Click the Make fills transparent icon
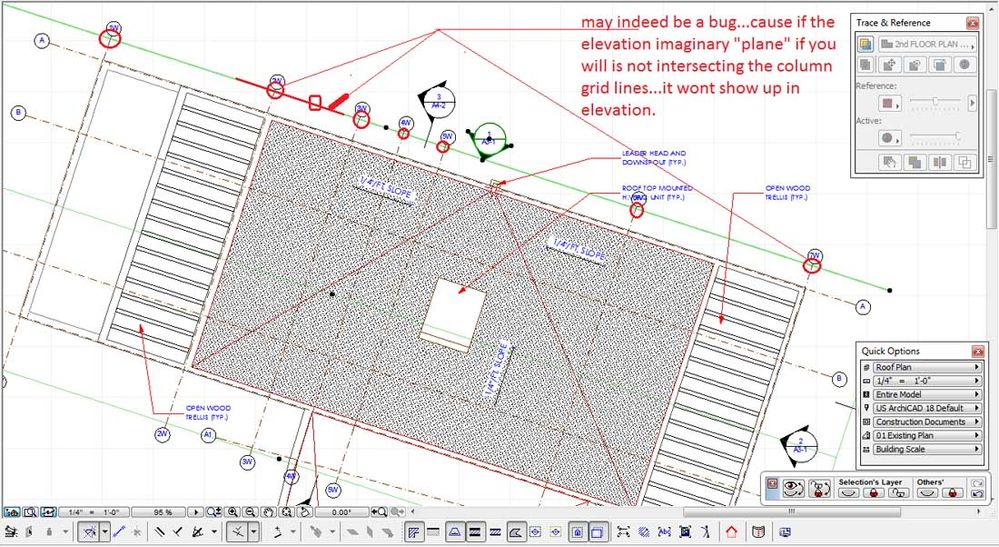This screenshot has width=999, height=547. (915, 162)
